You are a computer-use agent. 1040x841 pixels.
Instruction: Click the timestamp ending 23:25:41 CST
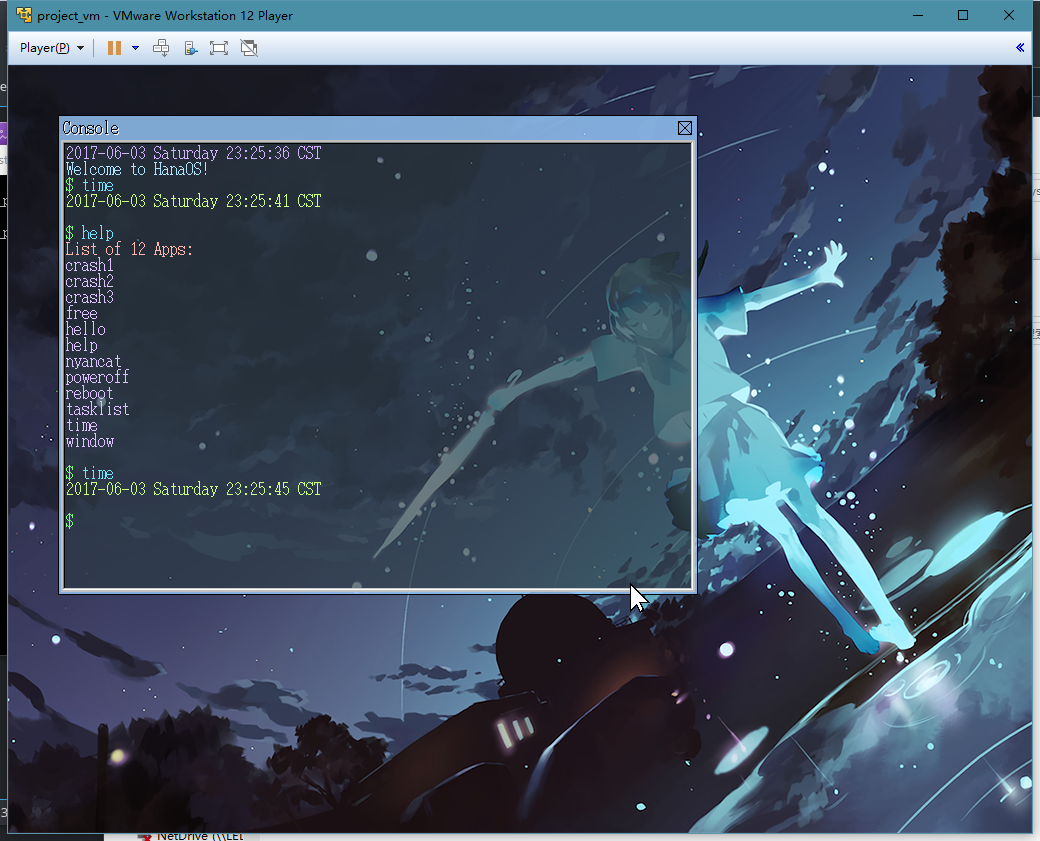(x=193, y=201)
